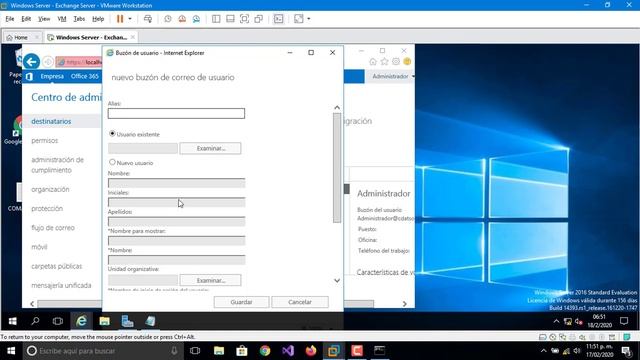The image size is (640, 360).
Task: Open IE settings gear icon
Action: [396, 62]
